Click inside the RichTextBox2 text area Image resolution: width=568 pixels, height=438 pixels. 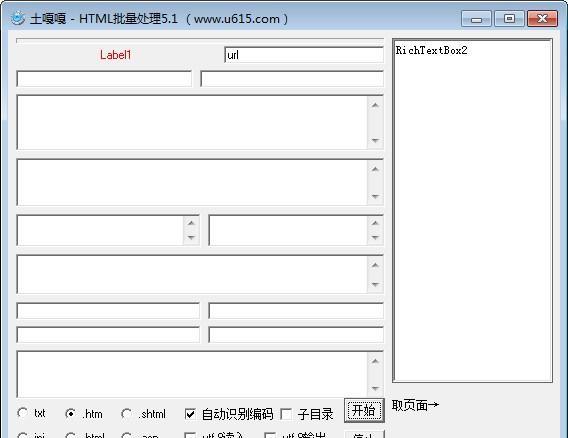[x=472, y=210]
